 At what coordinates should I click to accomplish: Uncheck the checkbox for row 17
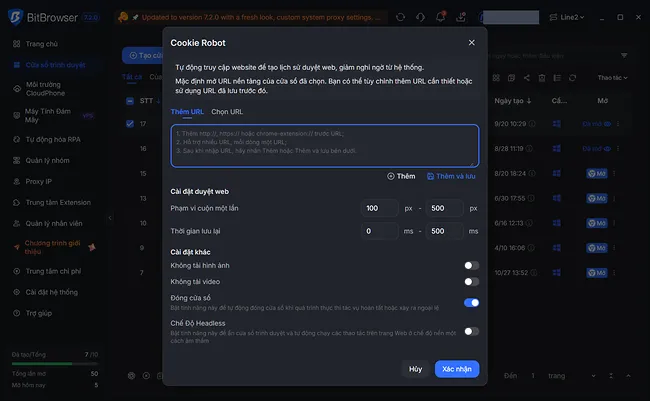coord(130,124)
